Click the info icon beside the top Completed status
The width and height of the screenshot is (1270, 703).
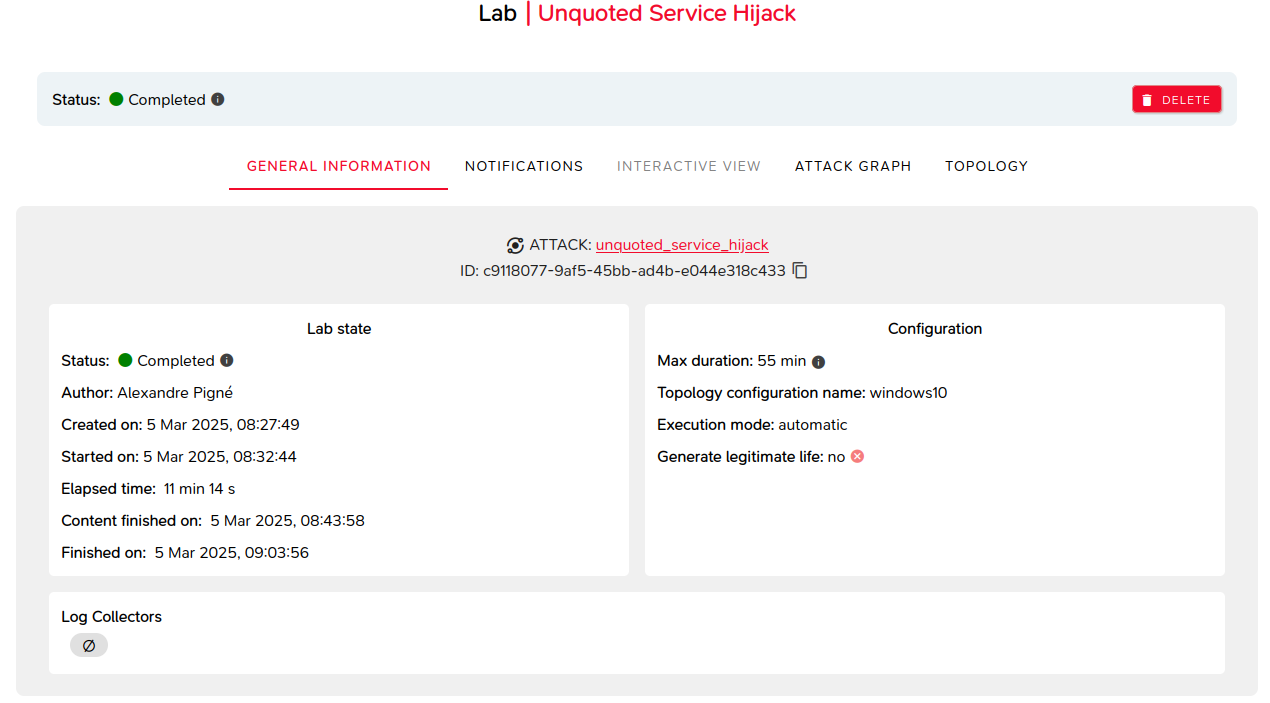(x=218, y=100)
